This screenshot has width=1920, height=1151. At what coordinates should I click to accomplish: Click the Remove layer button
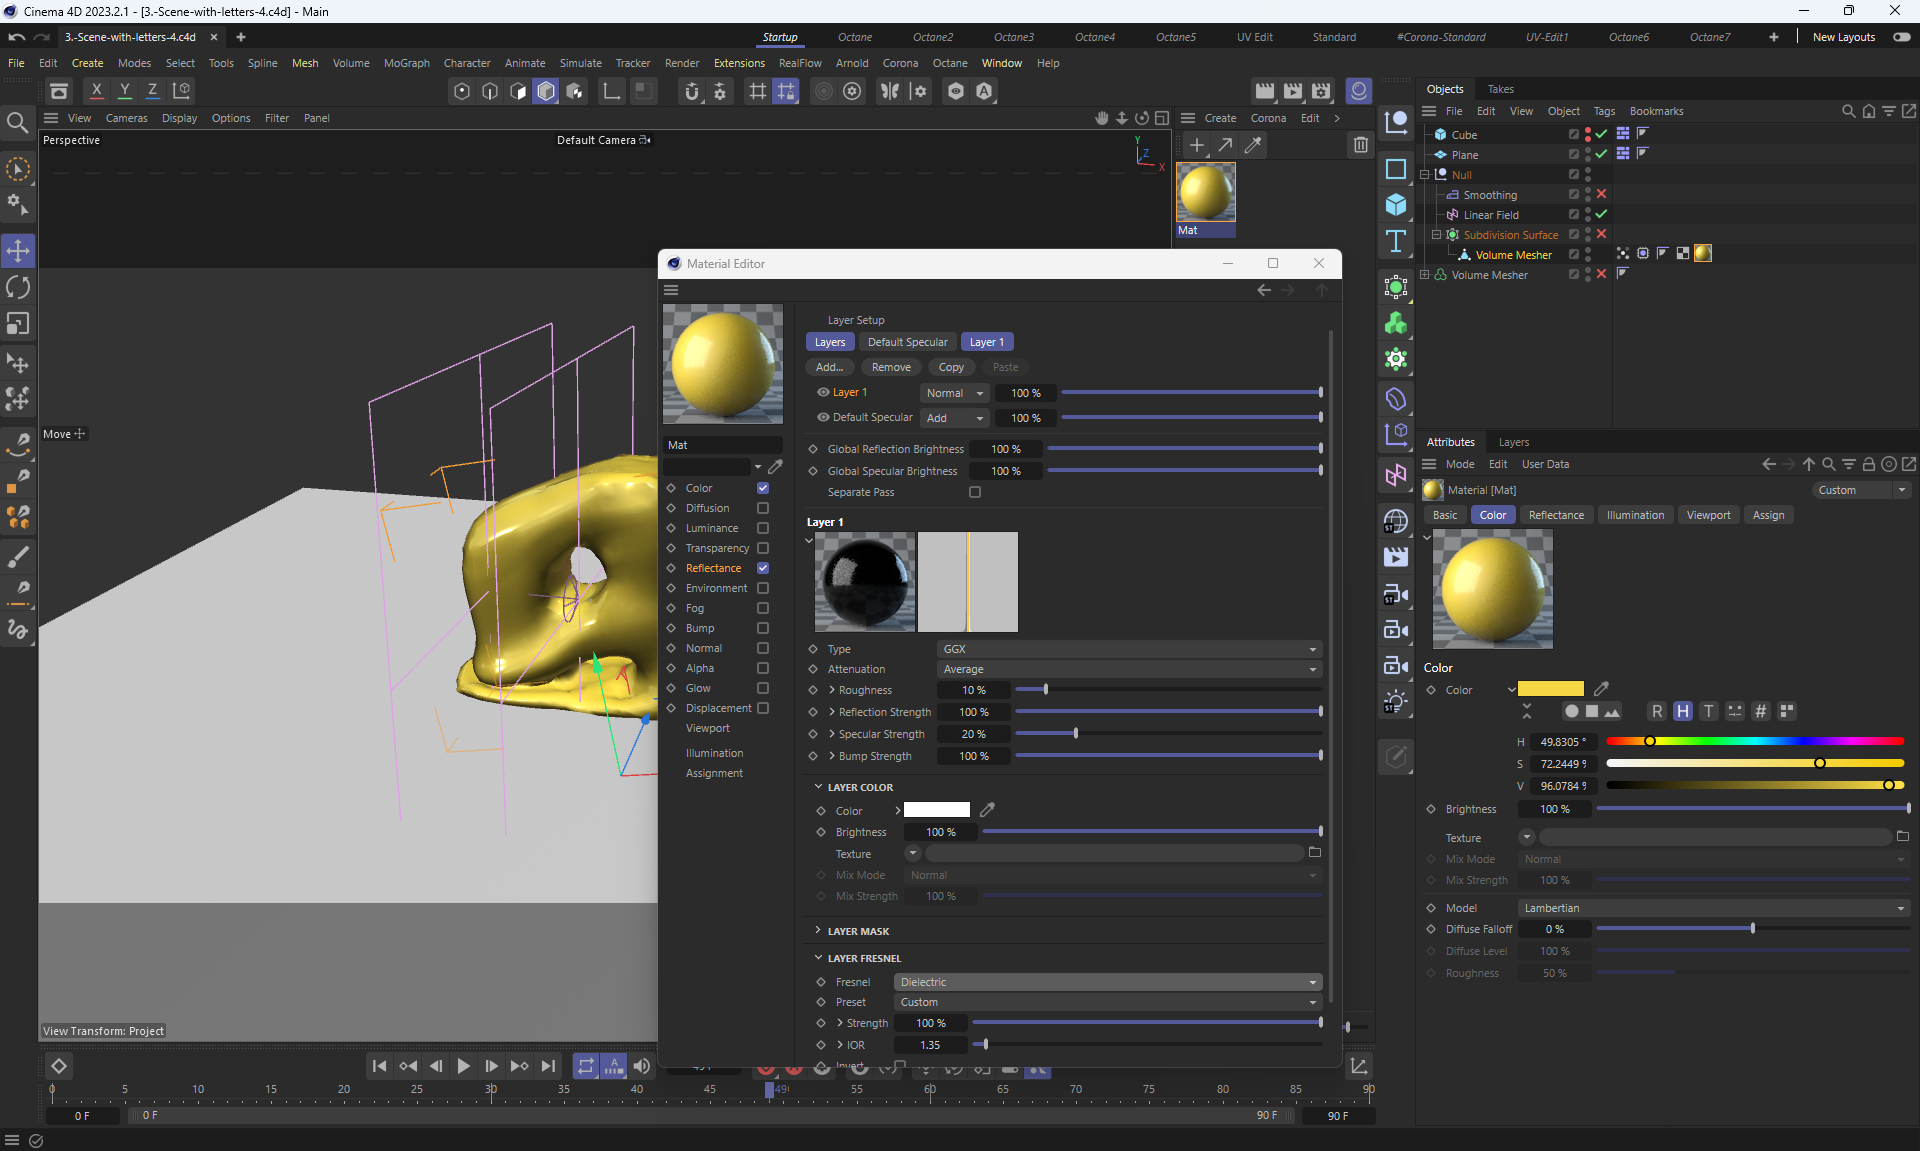890,367
